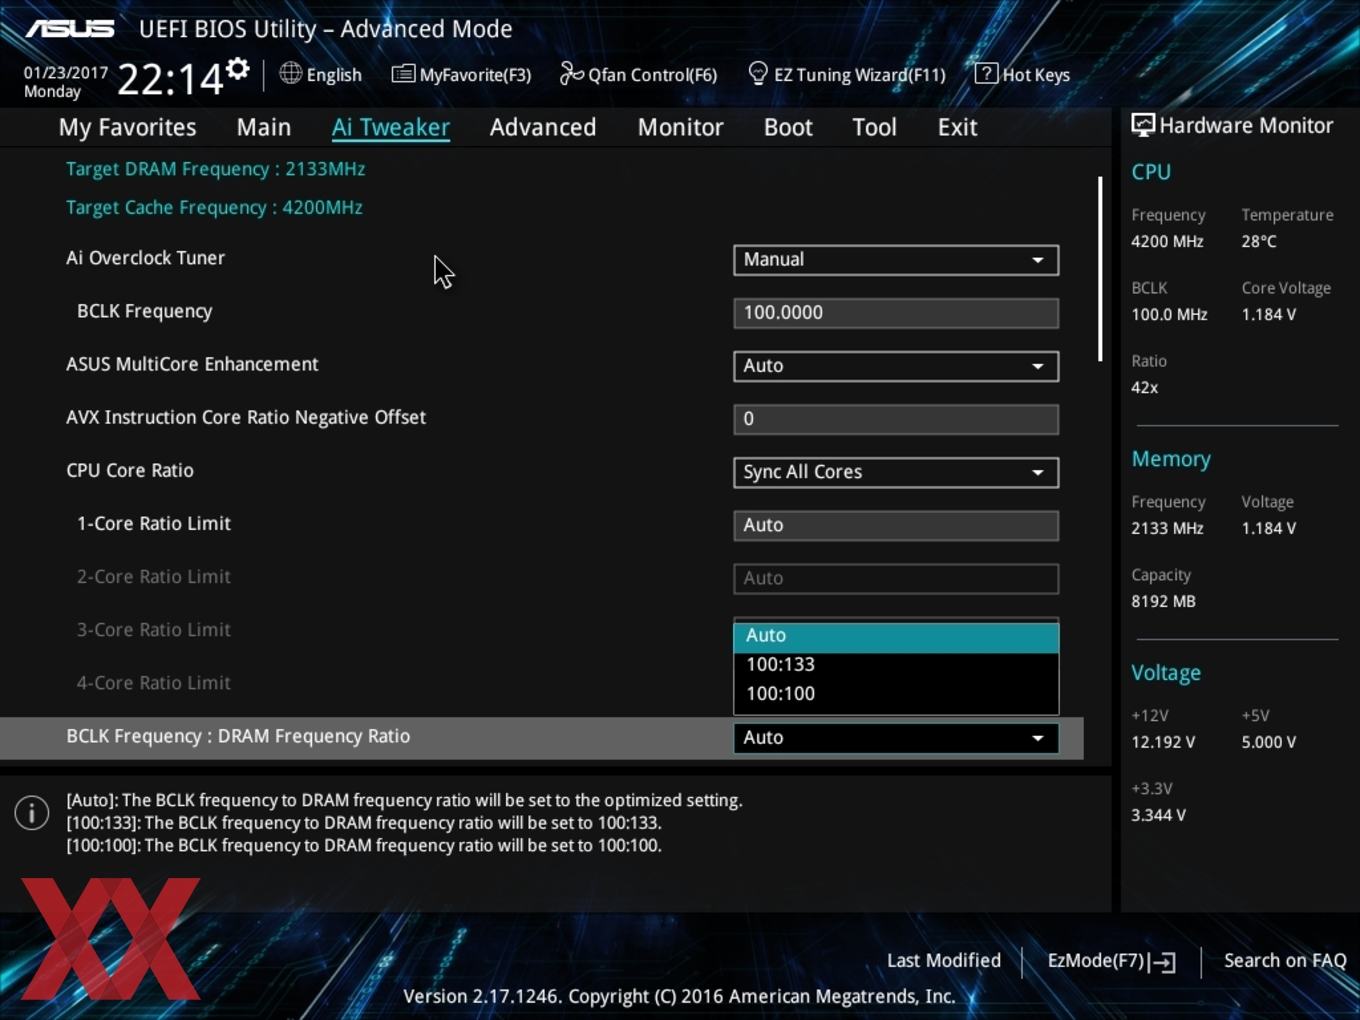Viewport: 1360px width, 1020px height.
Task: Switch to the Tool tab
Action: point(874,127)
